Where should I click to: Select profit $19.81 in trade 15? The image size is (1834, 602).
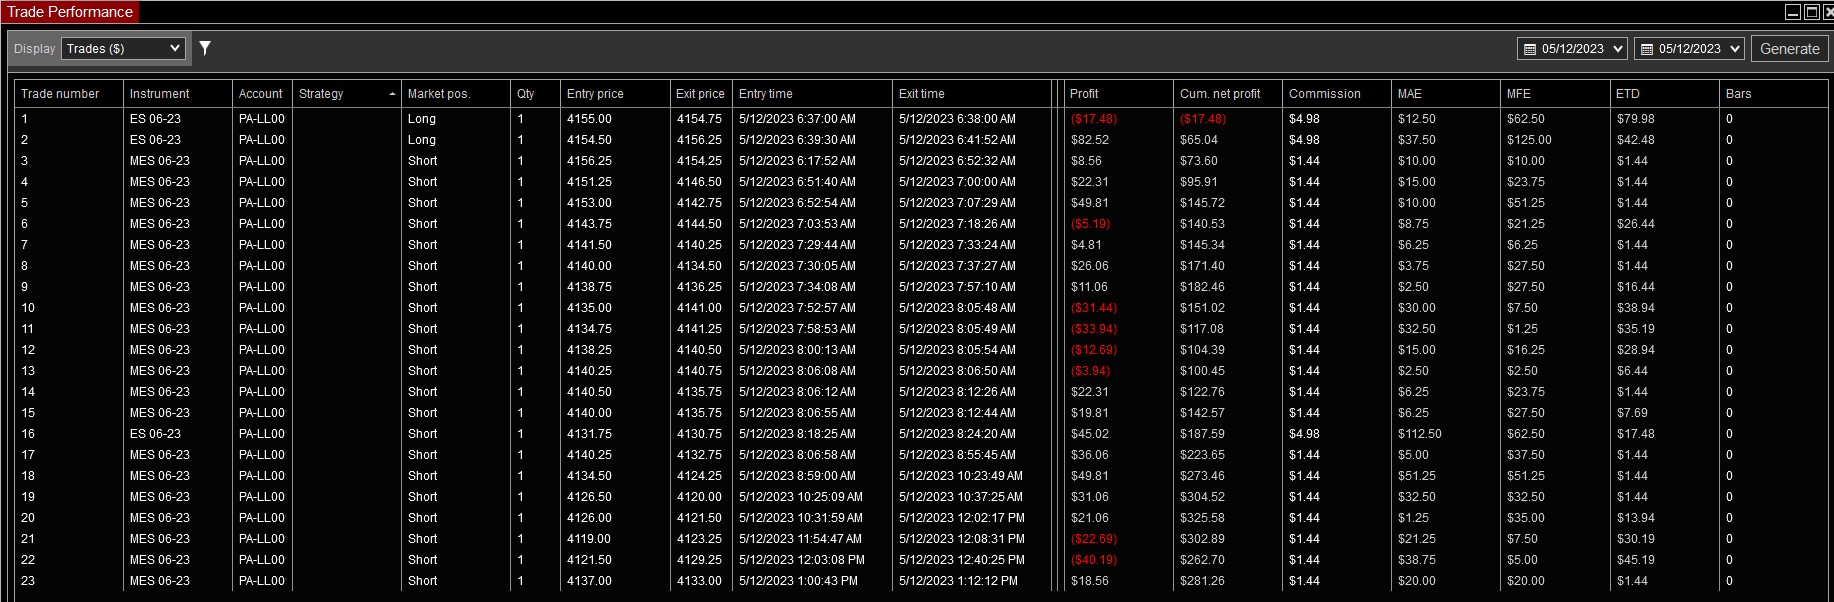tap(1089, 413)
